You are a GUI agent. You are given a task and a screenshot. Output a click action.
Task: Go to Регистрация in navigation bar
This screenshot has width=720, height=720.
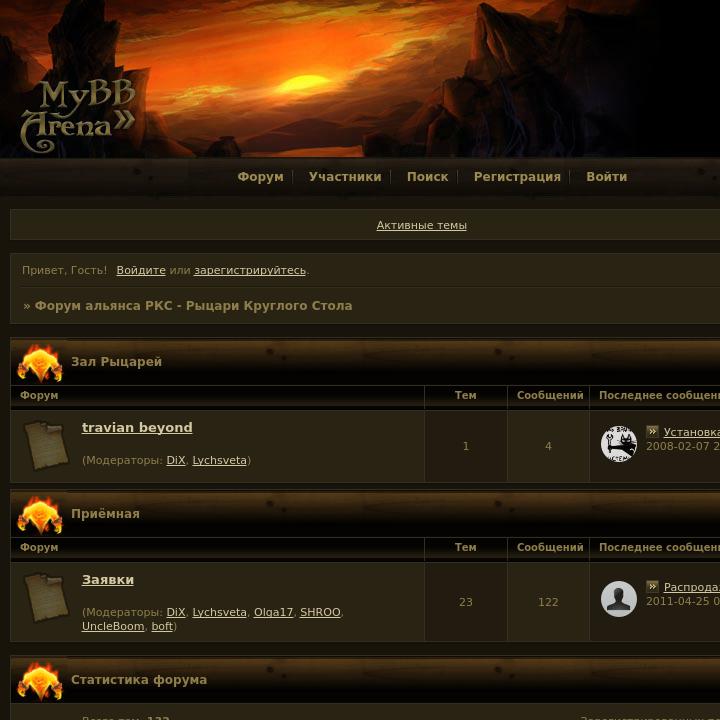pos(517,177)
